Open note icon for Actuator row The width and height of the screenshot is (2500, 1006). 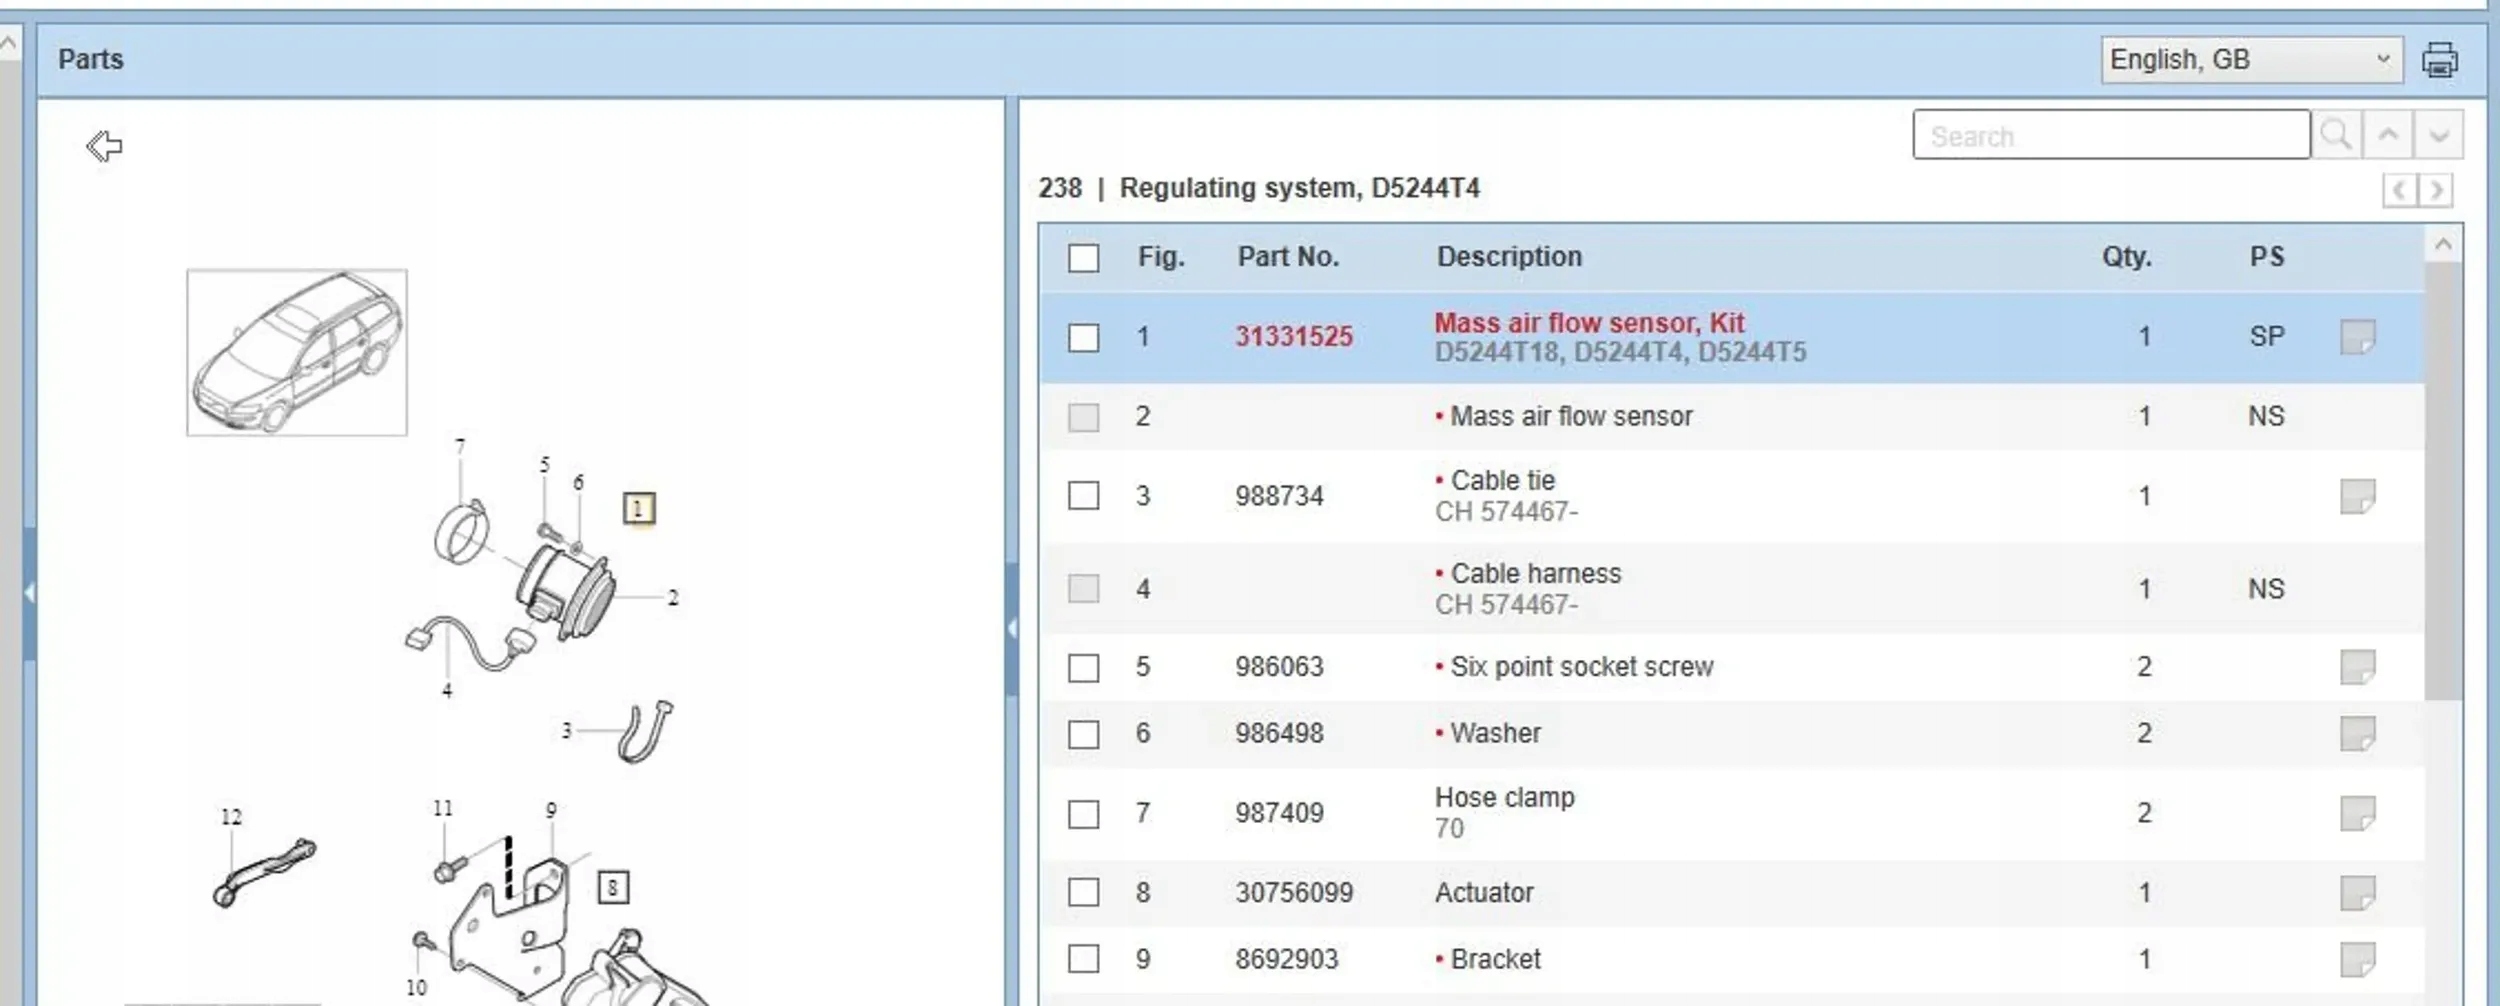pyautogui.click(x=2357, y=893)
